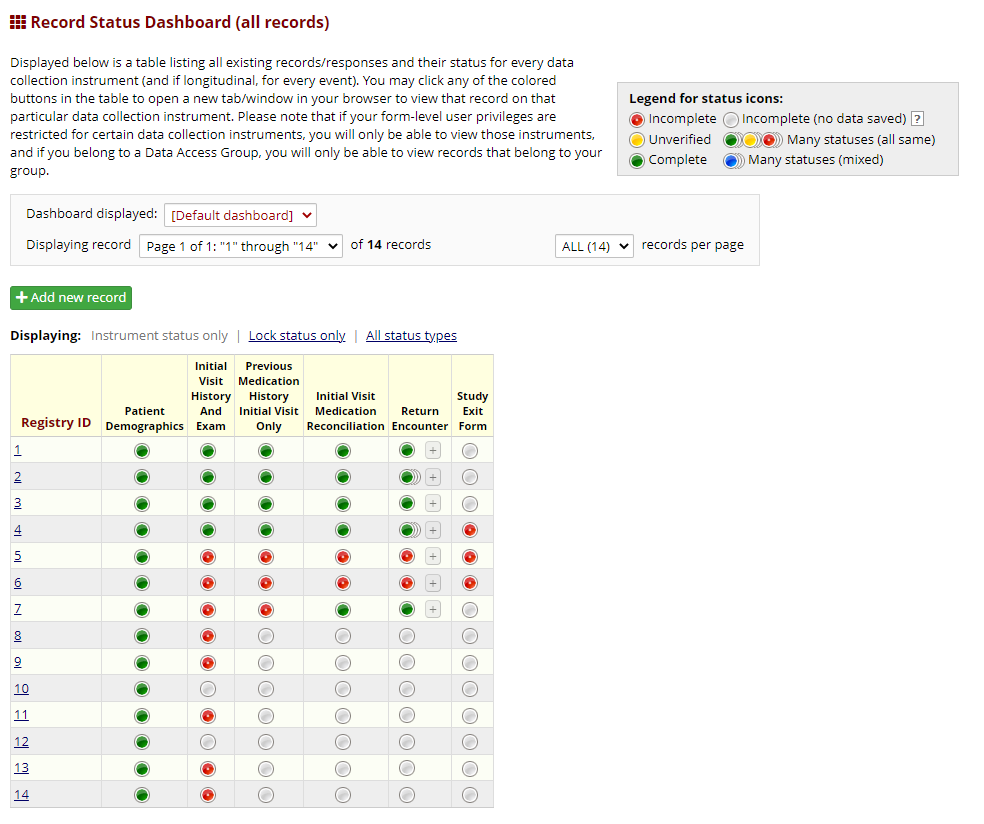The height and width of the screenshot is (824, 984).
Task: Expand the Displaying record page dropdown
Action: [241, 246]
